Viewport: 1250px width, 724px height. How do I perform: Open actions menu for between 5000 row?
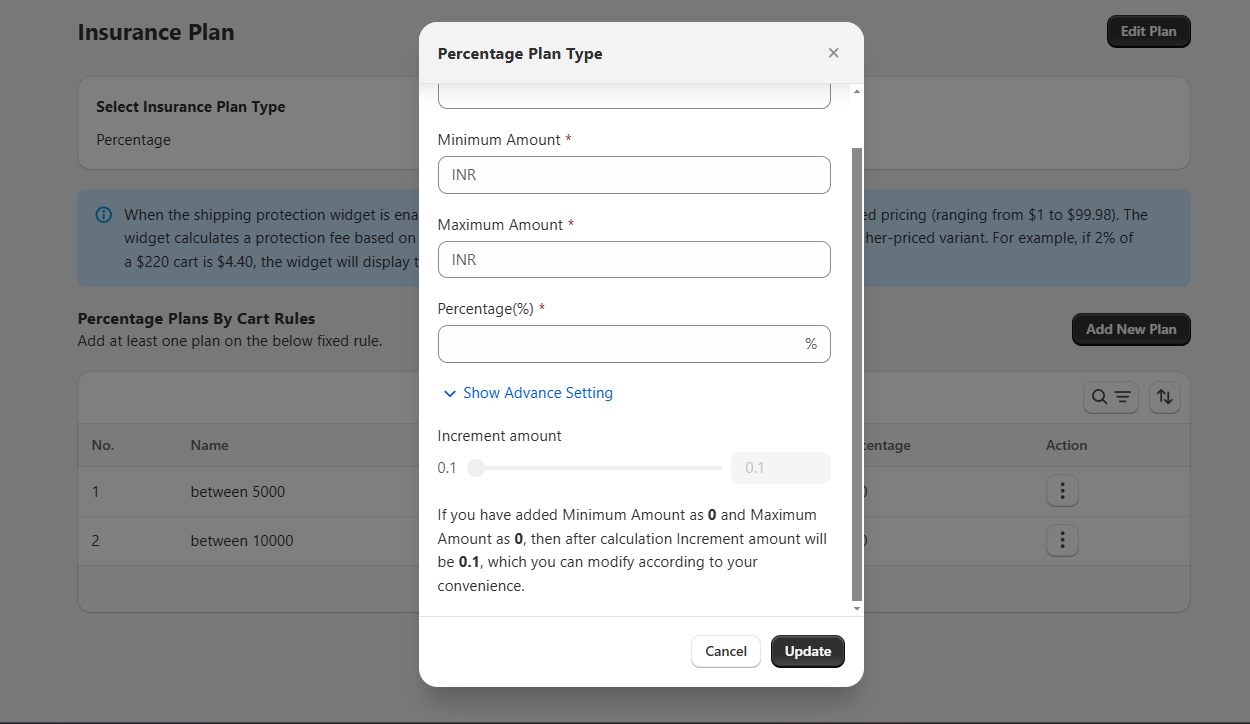coord(1062,491)
